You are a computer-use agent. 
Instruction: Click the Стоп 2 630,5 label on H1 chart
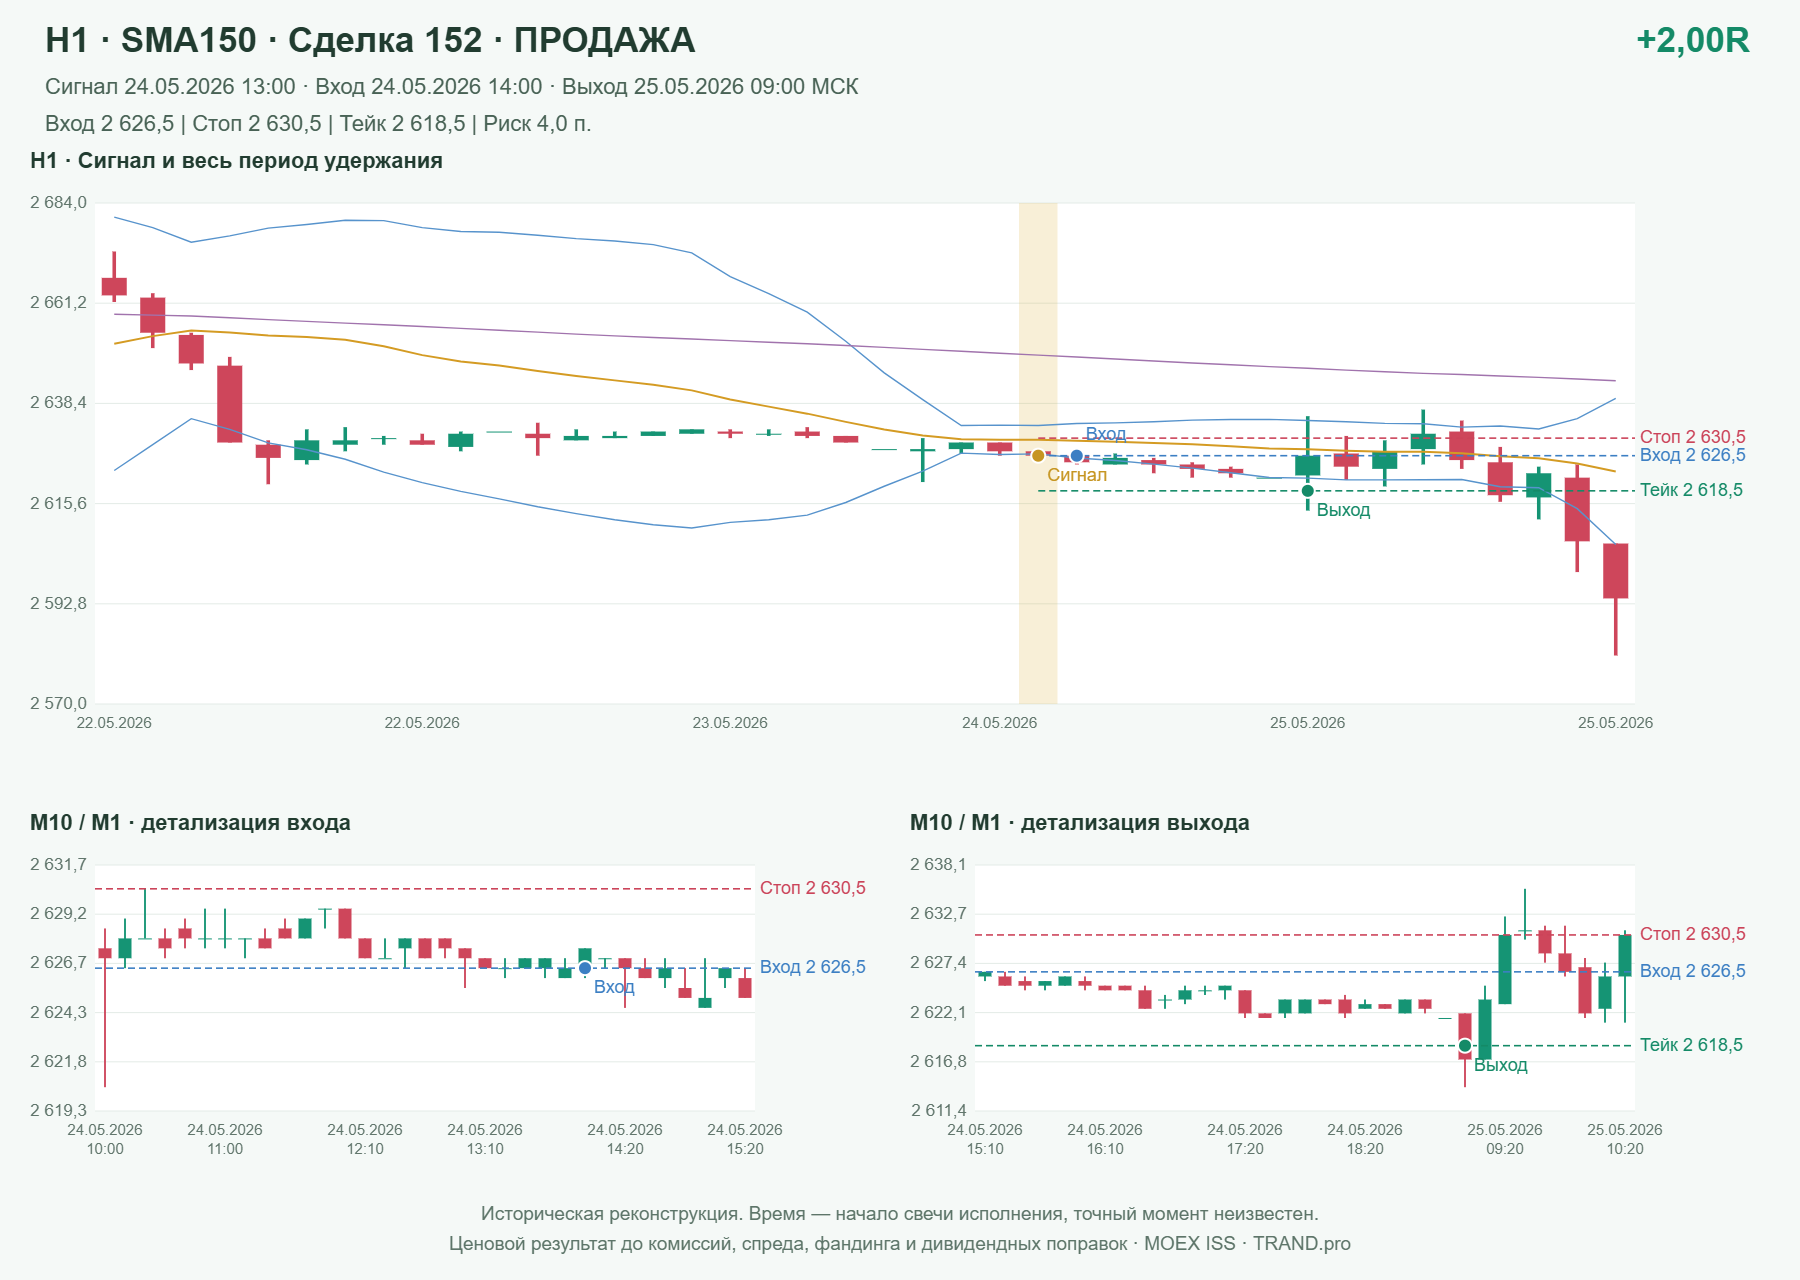click(1692, 437)
